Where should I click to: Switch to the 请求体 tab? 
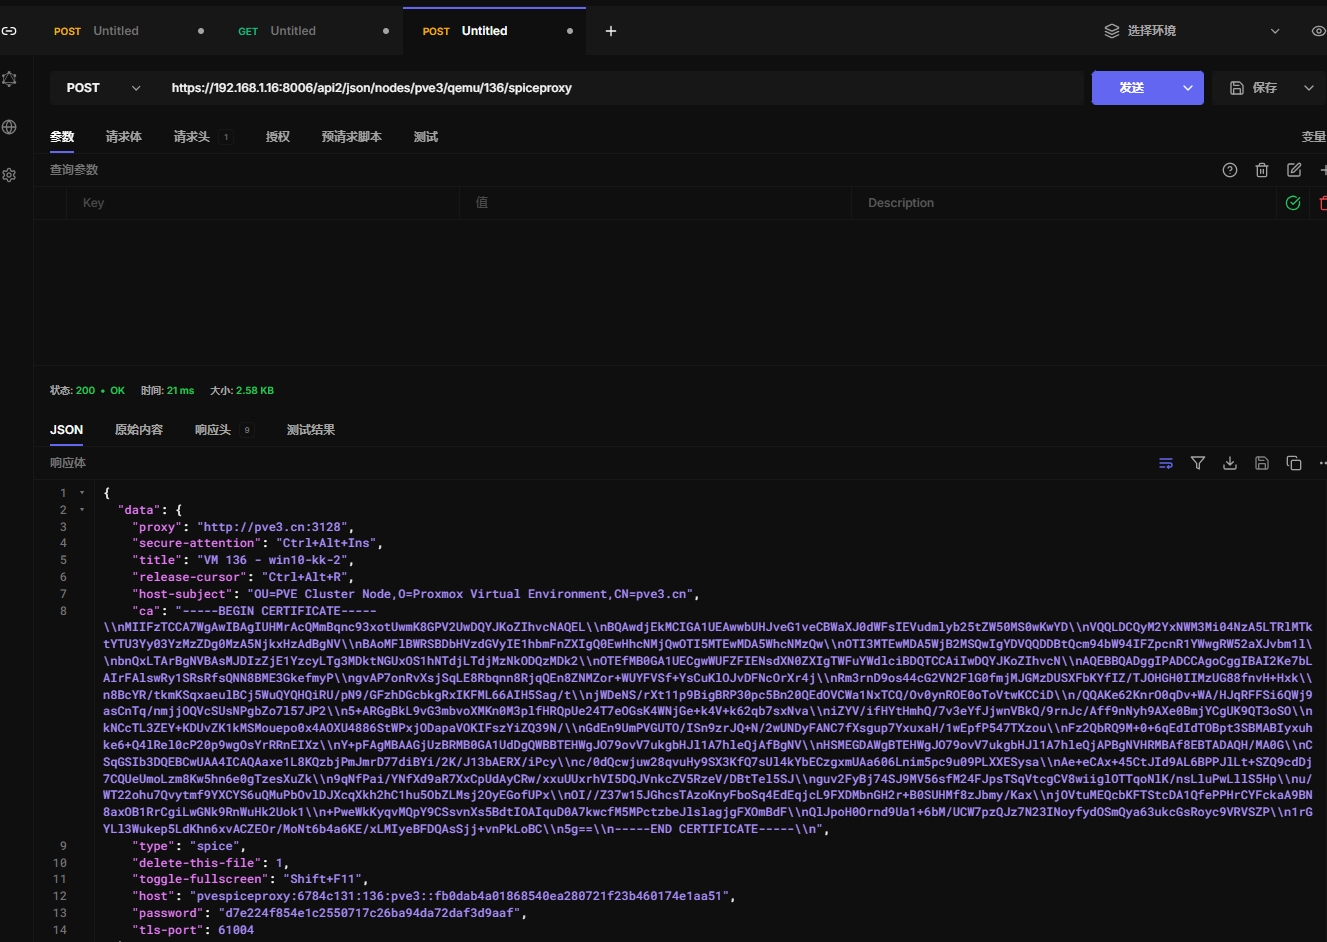point(124,137)
